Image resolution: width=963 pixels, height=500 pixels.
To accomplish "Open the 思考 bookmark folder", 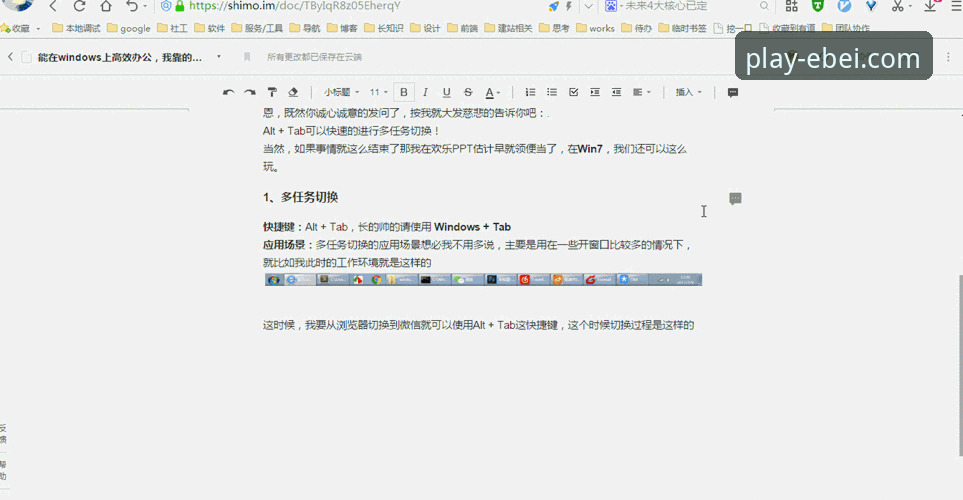I will (x=555, y=28).
